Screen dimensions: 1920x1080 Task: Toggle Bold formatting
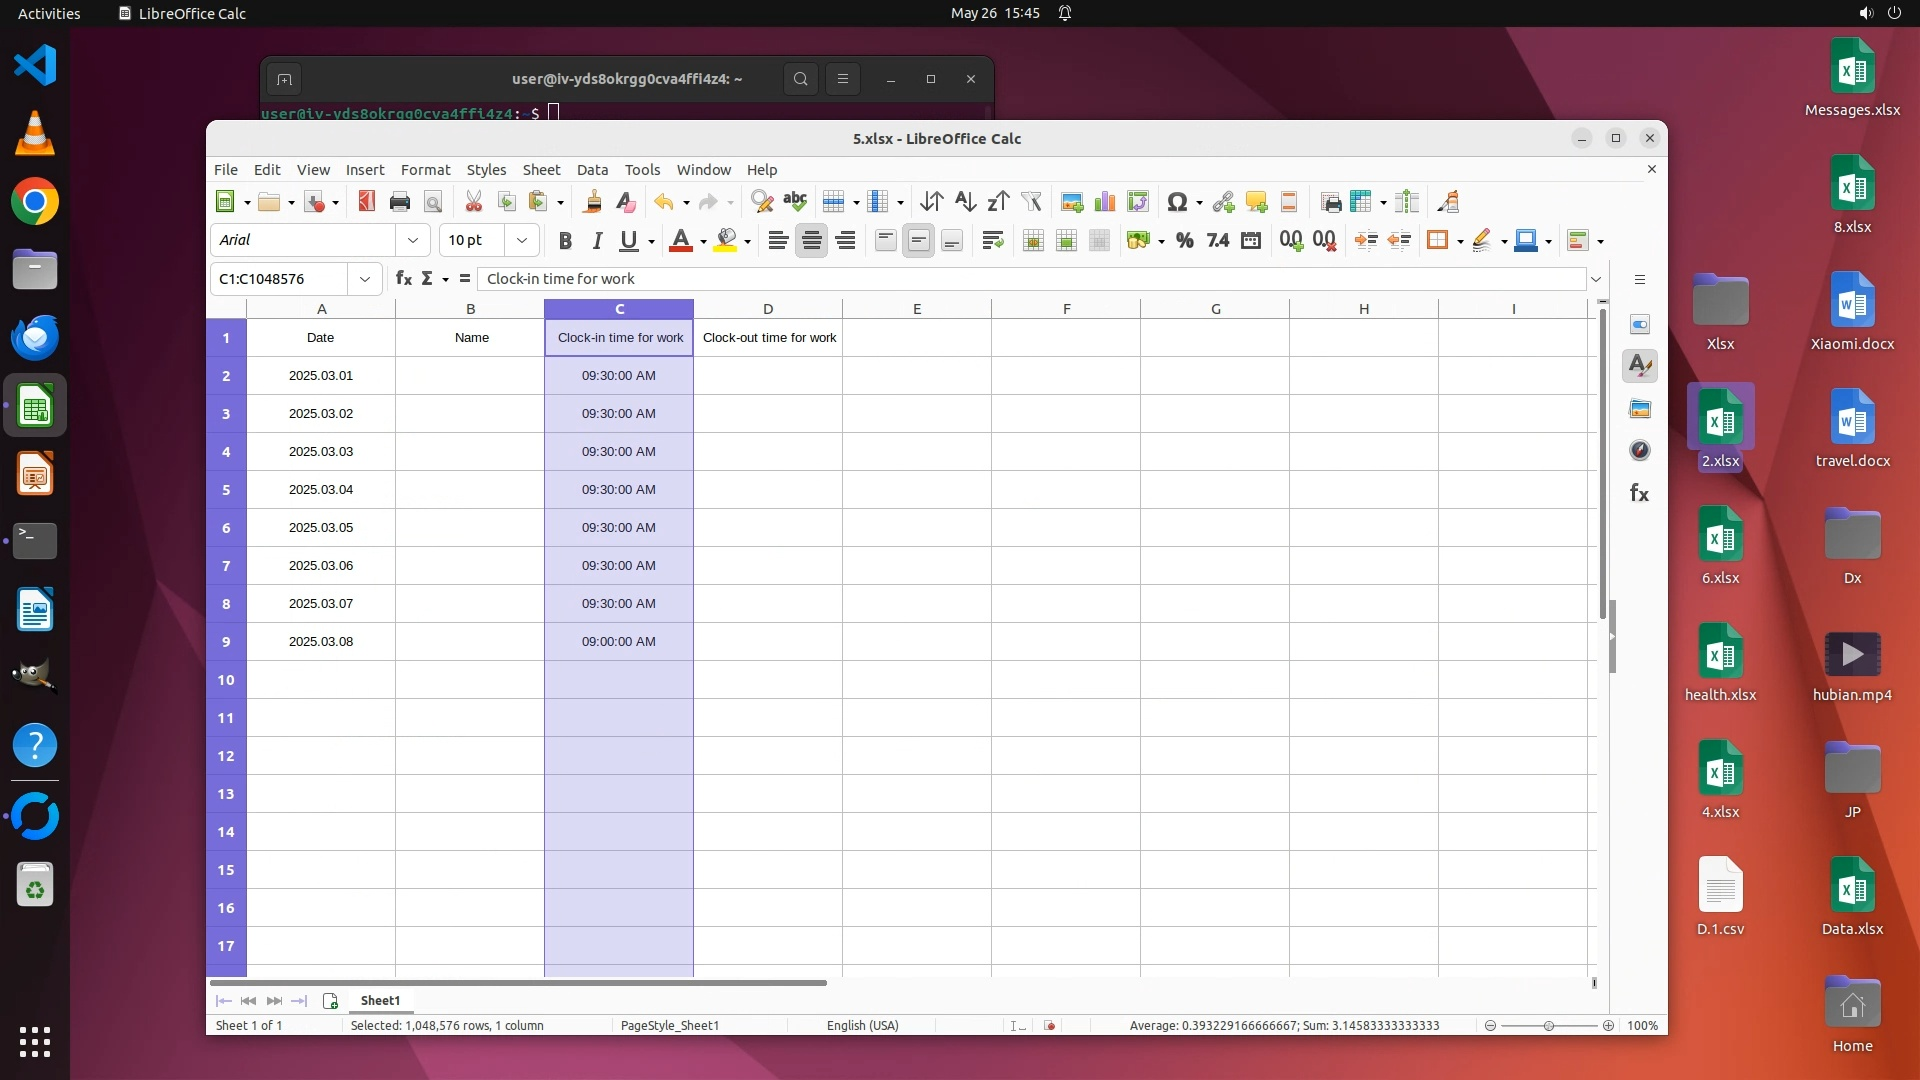pos(565,240)
